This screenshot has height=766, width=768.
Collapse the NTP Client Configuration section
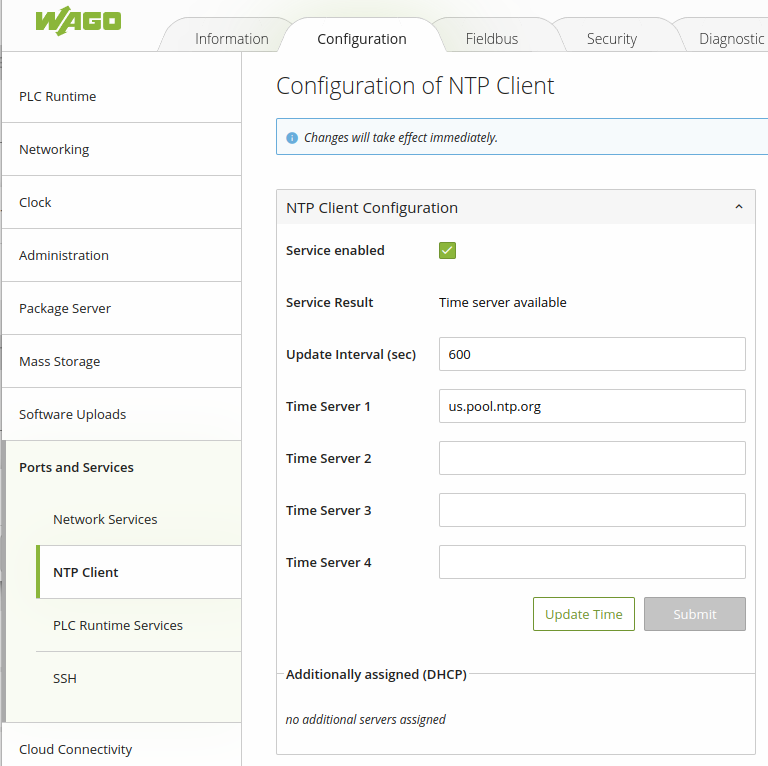click(x=738, y=208)
